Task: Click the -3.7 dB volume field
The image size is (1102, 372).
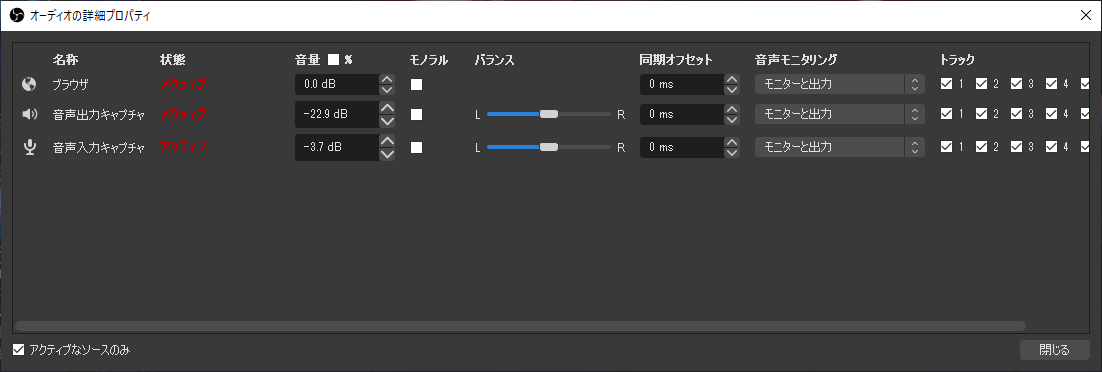Action: pyautogui.click(x=337, y=147)
